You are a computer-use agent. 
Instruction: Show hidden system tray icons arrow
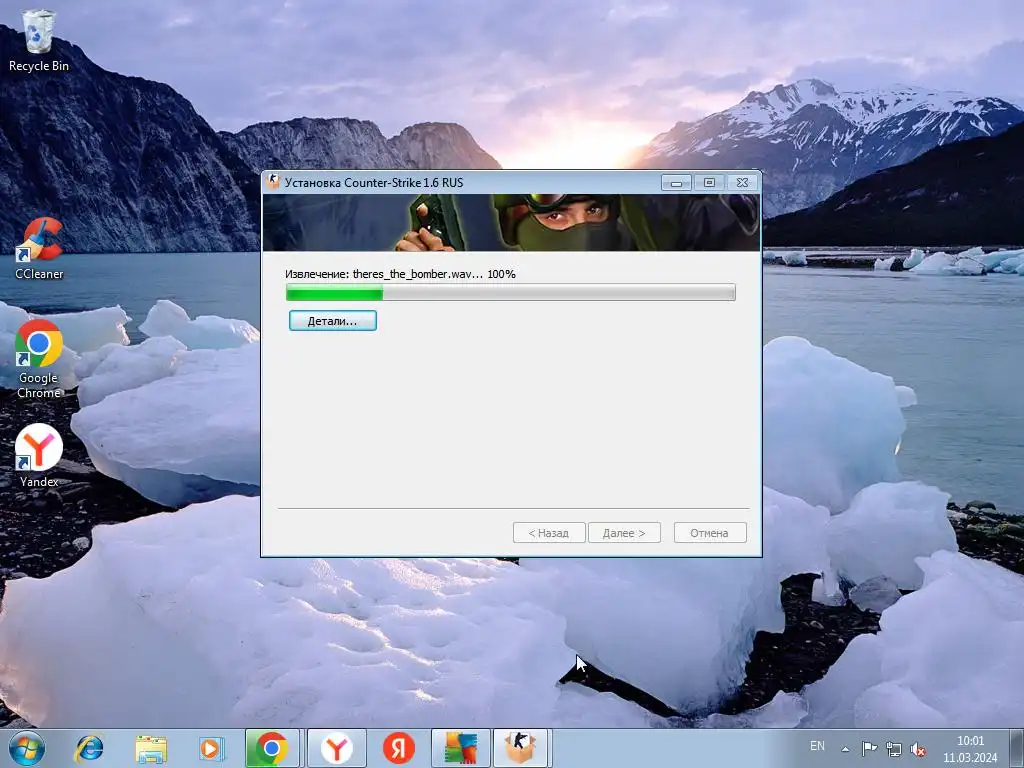[x=845, y=749]
